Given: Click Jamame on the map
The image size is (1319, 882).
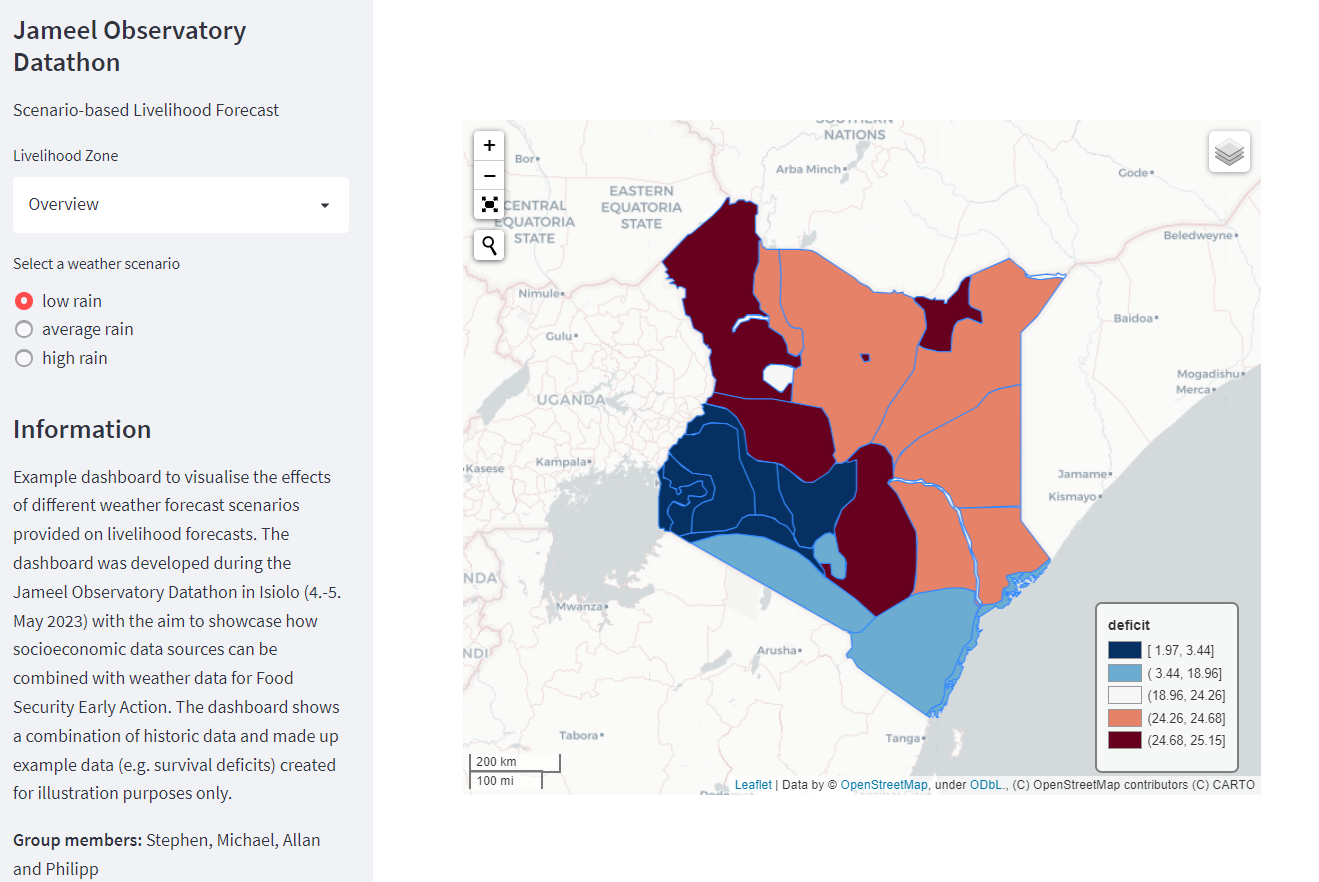Looking at the screenshot, I should coord(1082,474).
